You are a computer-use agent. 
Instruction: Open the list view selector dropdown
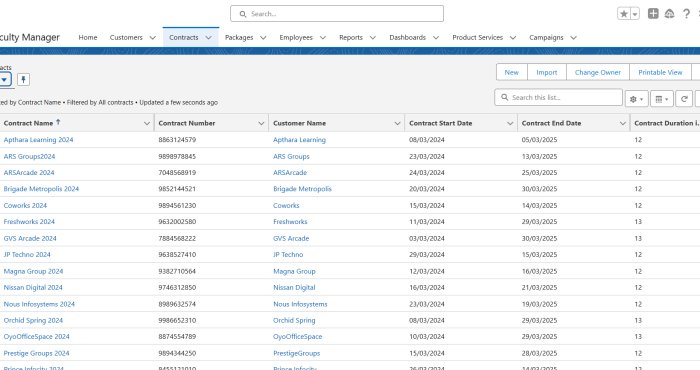(4, 80)
